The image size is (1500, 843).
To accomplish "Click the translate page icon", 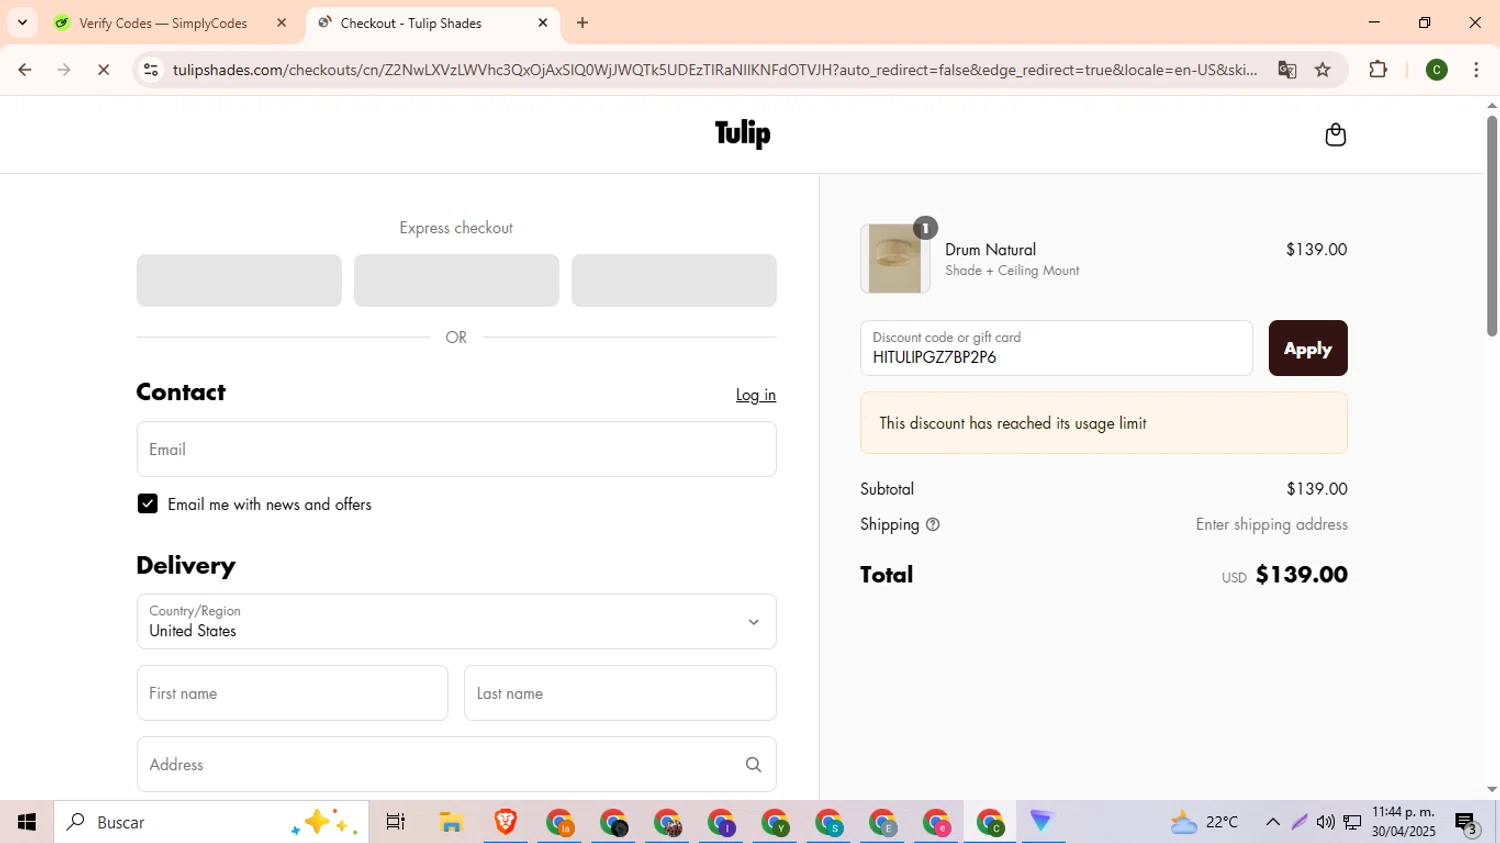I will click(x=1287, y=70).
